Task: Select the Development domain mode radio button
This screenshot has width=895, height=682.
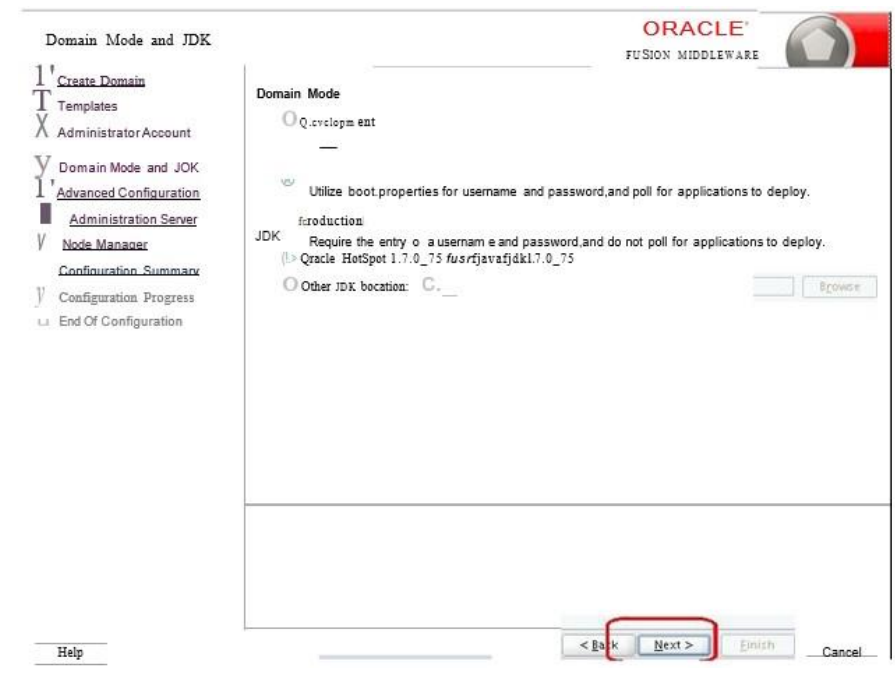Action: [x=290, y=119]
